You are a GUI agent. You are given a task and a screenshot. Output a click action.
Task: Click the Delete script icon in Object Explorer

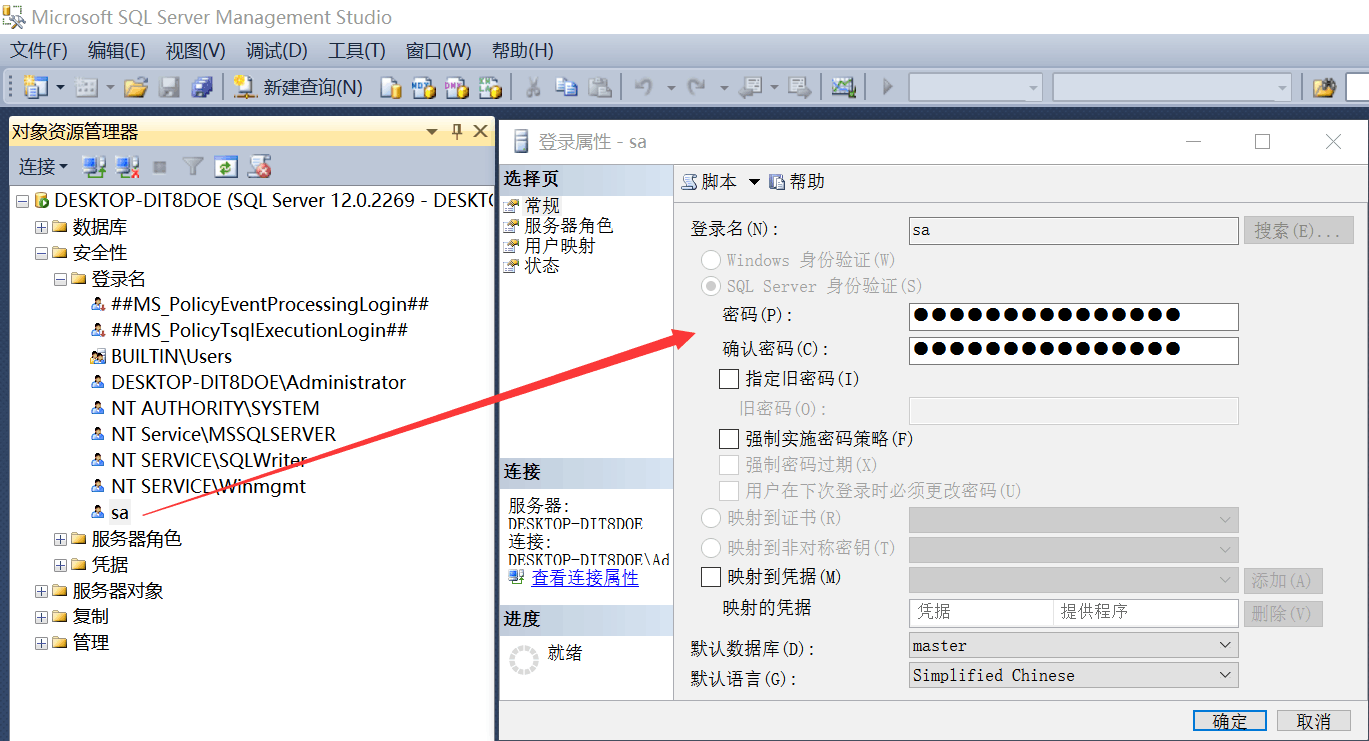[x=260, y=166]
